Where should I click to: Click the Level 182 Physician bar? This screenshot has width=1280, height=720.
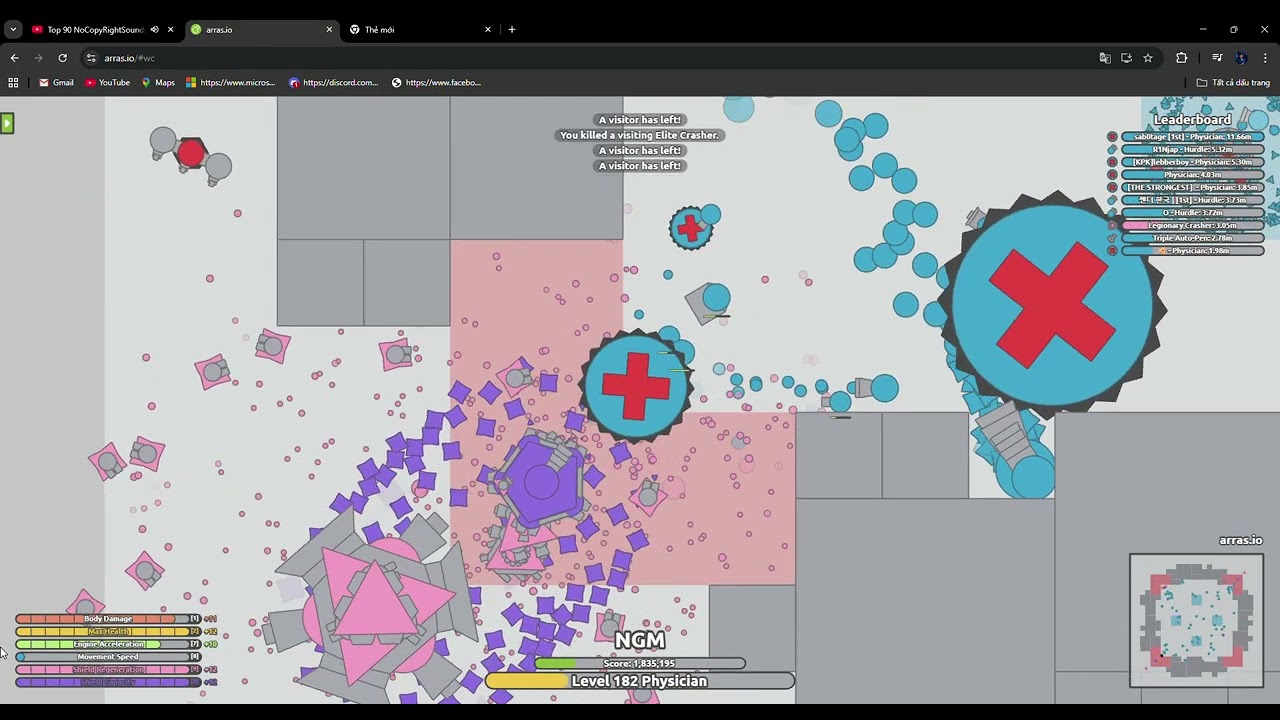click(x=640, y=681)
